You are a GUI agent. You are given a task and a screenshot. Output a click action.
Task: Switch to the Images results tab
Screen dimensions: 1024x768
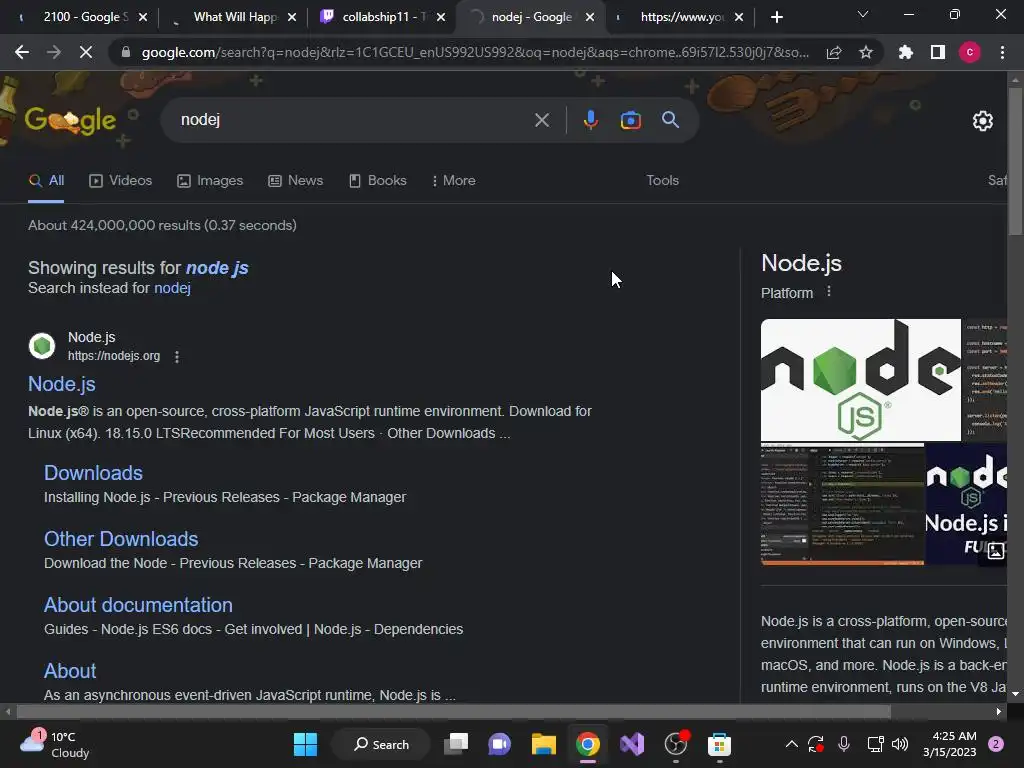click(x=210, y=181)
